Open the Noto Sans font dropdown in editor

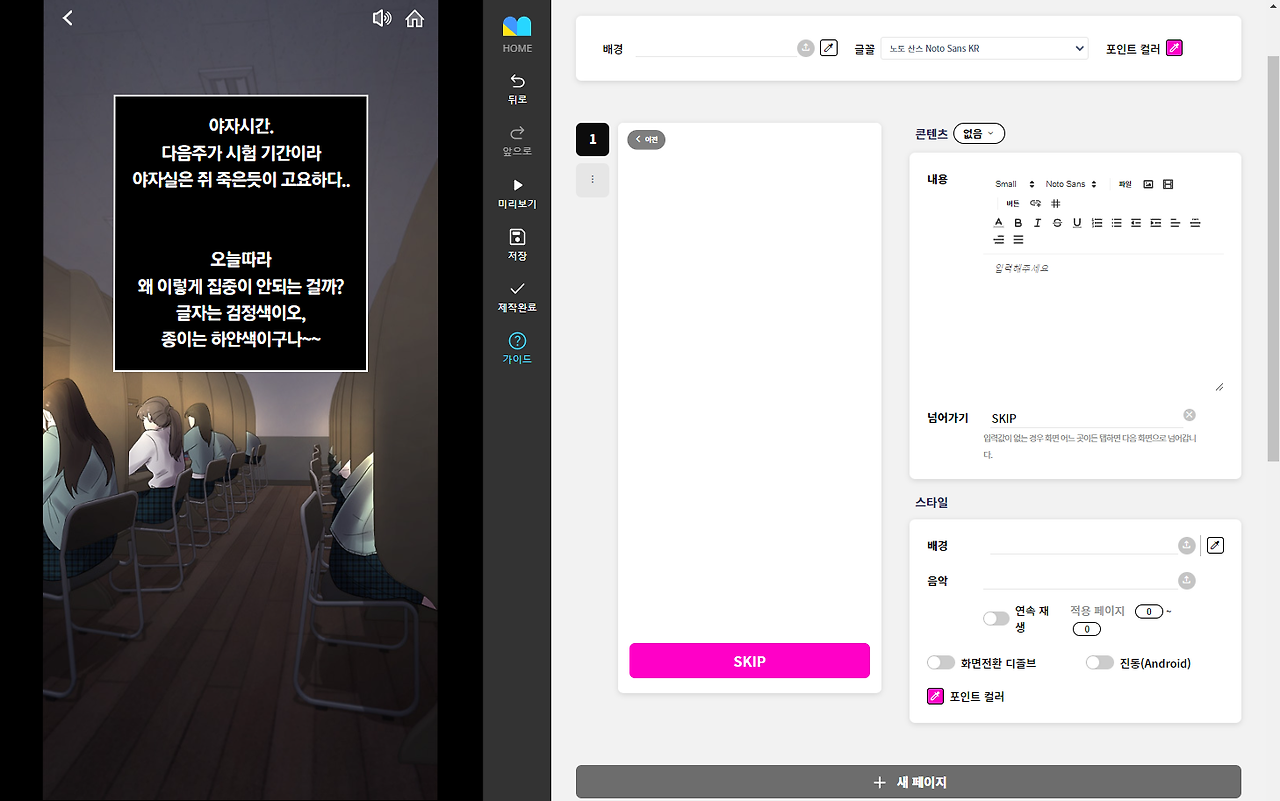tap(1071, 184)
